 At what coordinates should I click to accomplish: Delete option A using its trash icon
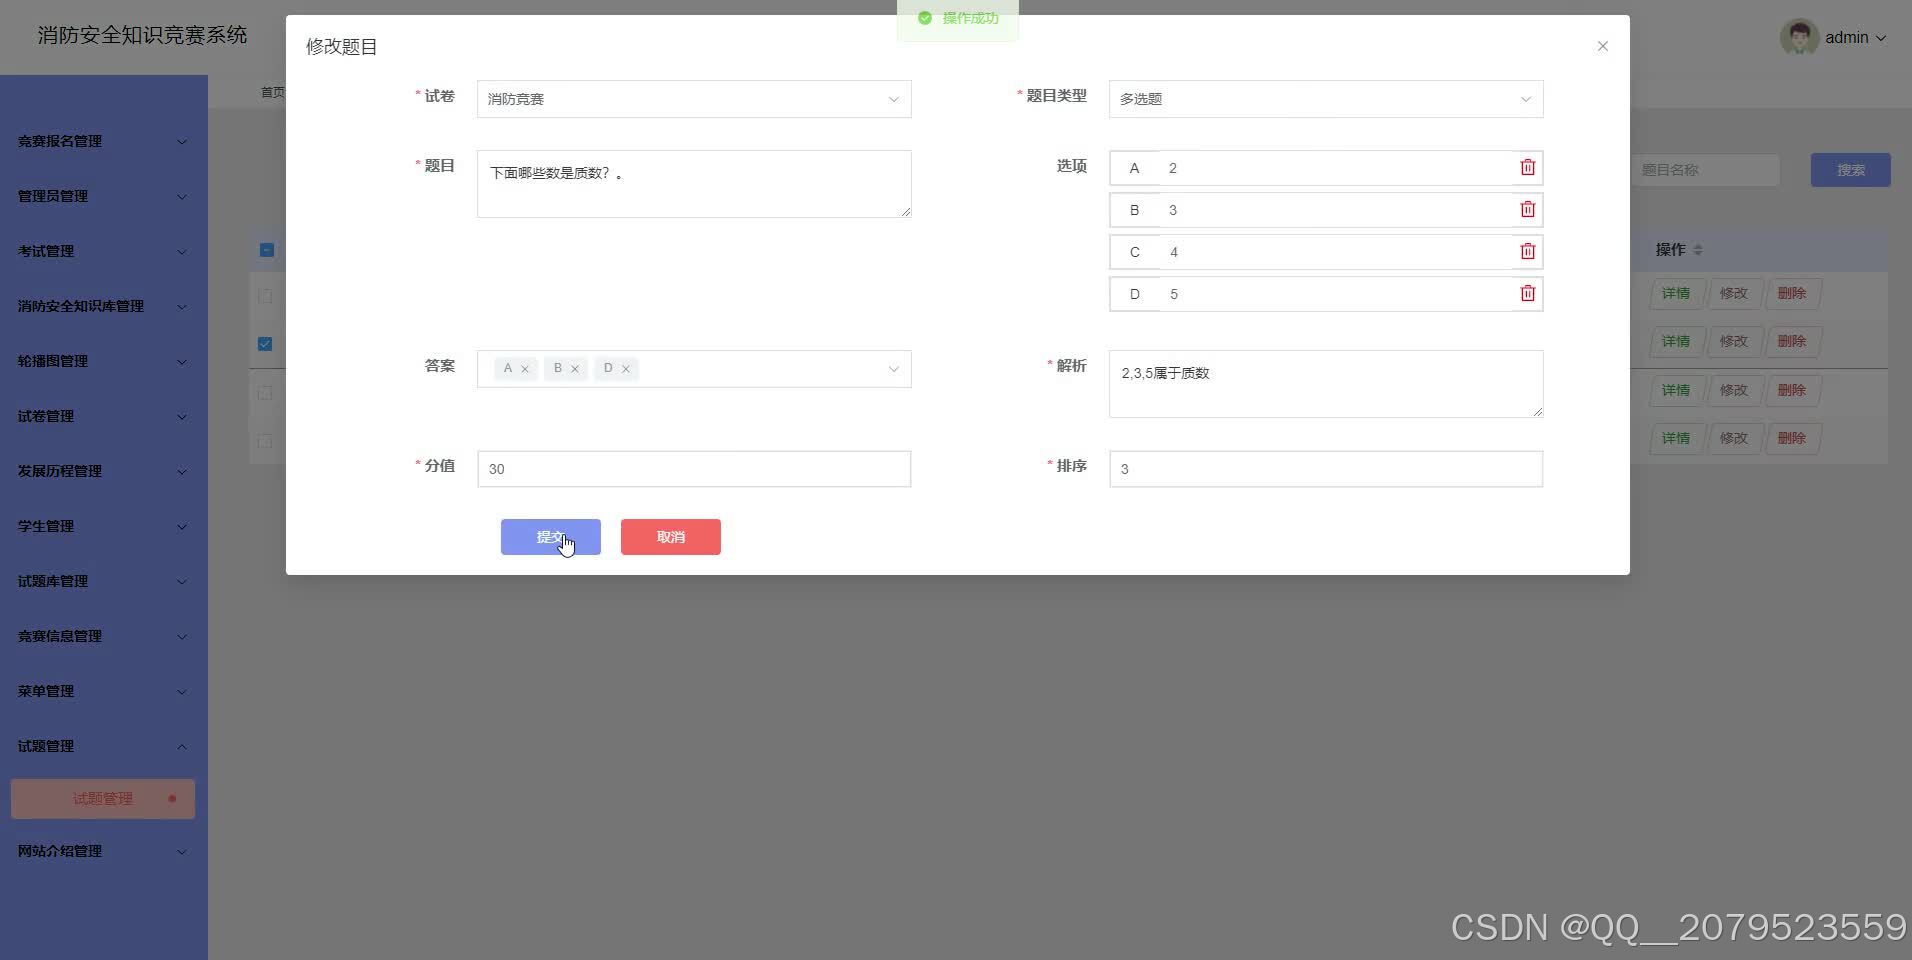pos(1527,167)
